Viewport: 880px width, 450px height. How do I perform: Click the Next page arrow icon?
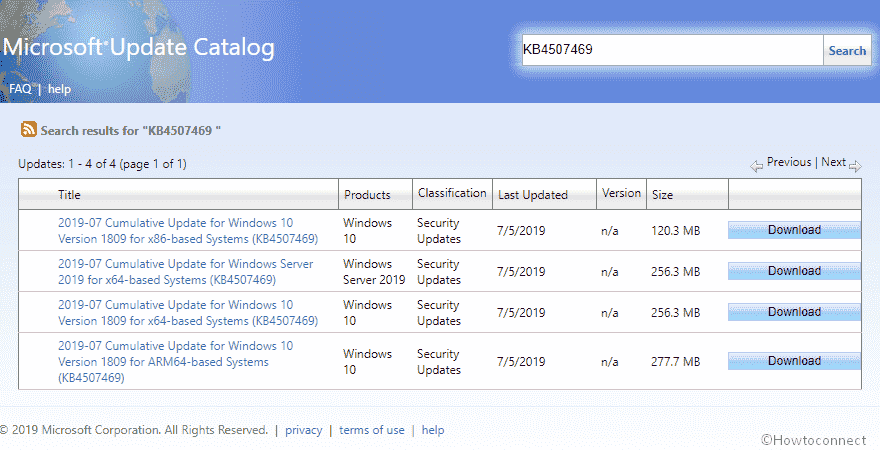pyautogui.click(x=855, y=166)
